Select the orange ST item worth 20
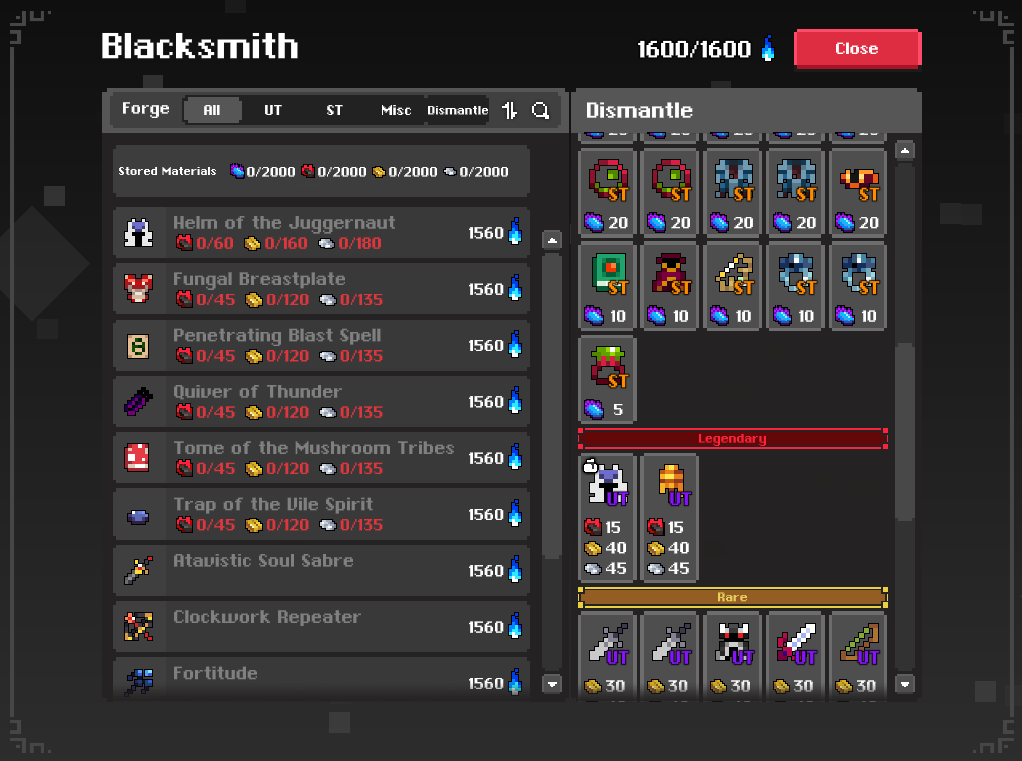1022x761 pixels. [858, 192]
